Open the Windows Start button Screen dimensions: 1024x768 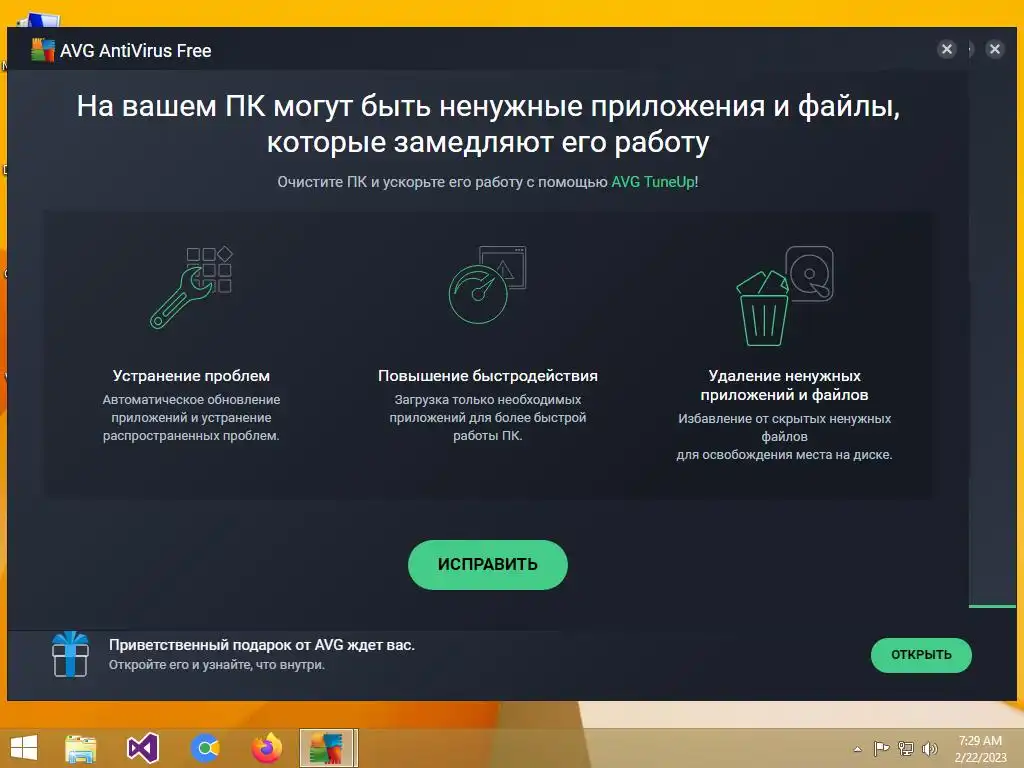[24, 748]
